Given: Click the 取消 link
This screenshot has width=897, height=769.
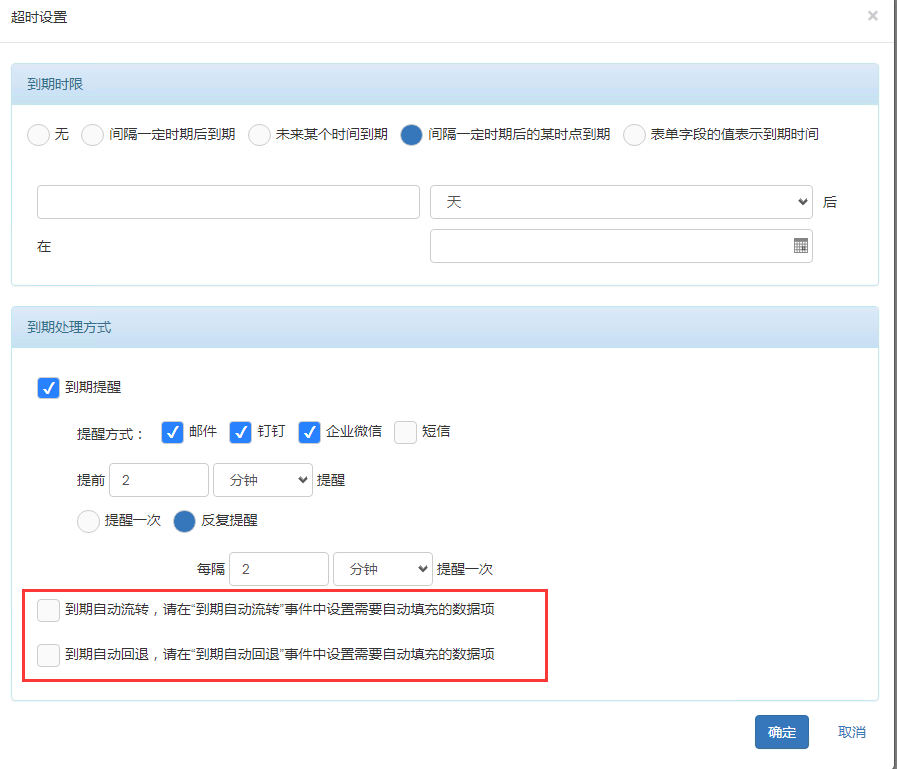Looking at the screenshot, I should click(x=851, y=732).
